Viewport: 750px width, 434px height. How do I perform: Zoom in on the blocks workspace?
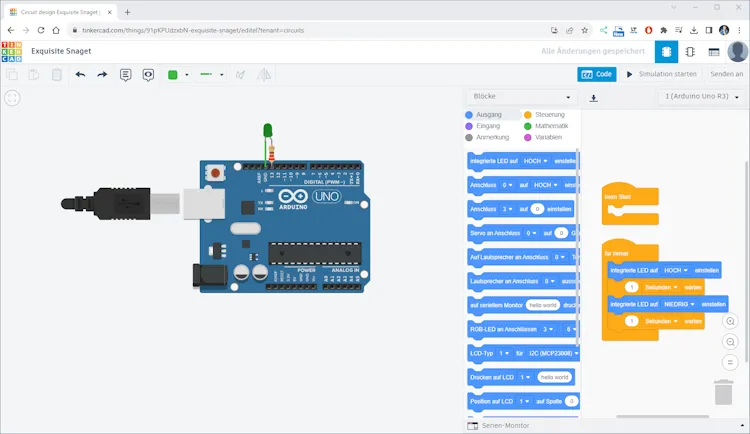[731, 321]
